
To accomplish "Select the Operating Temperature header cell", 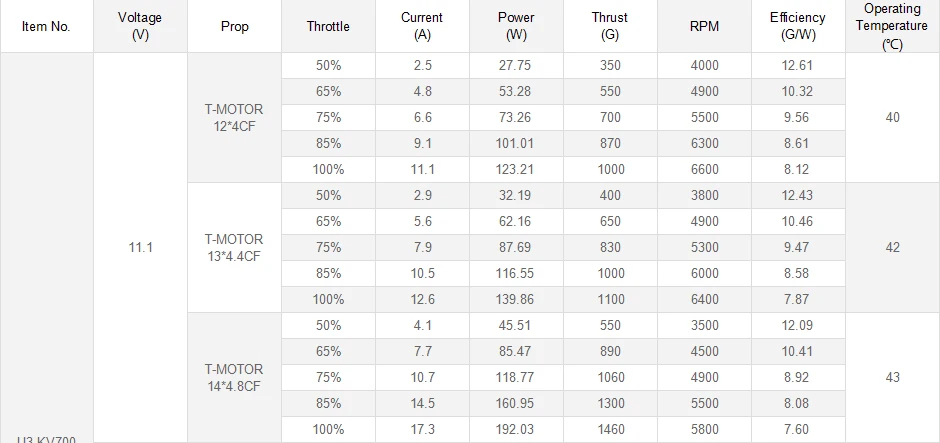I will click(892, 26).
